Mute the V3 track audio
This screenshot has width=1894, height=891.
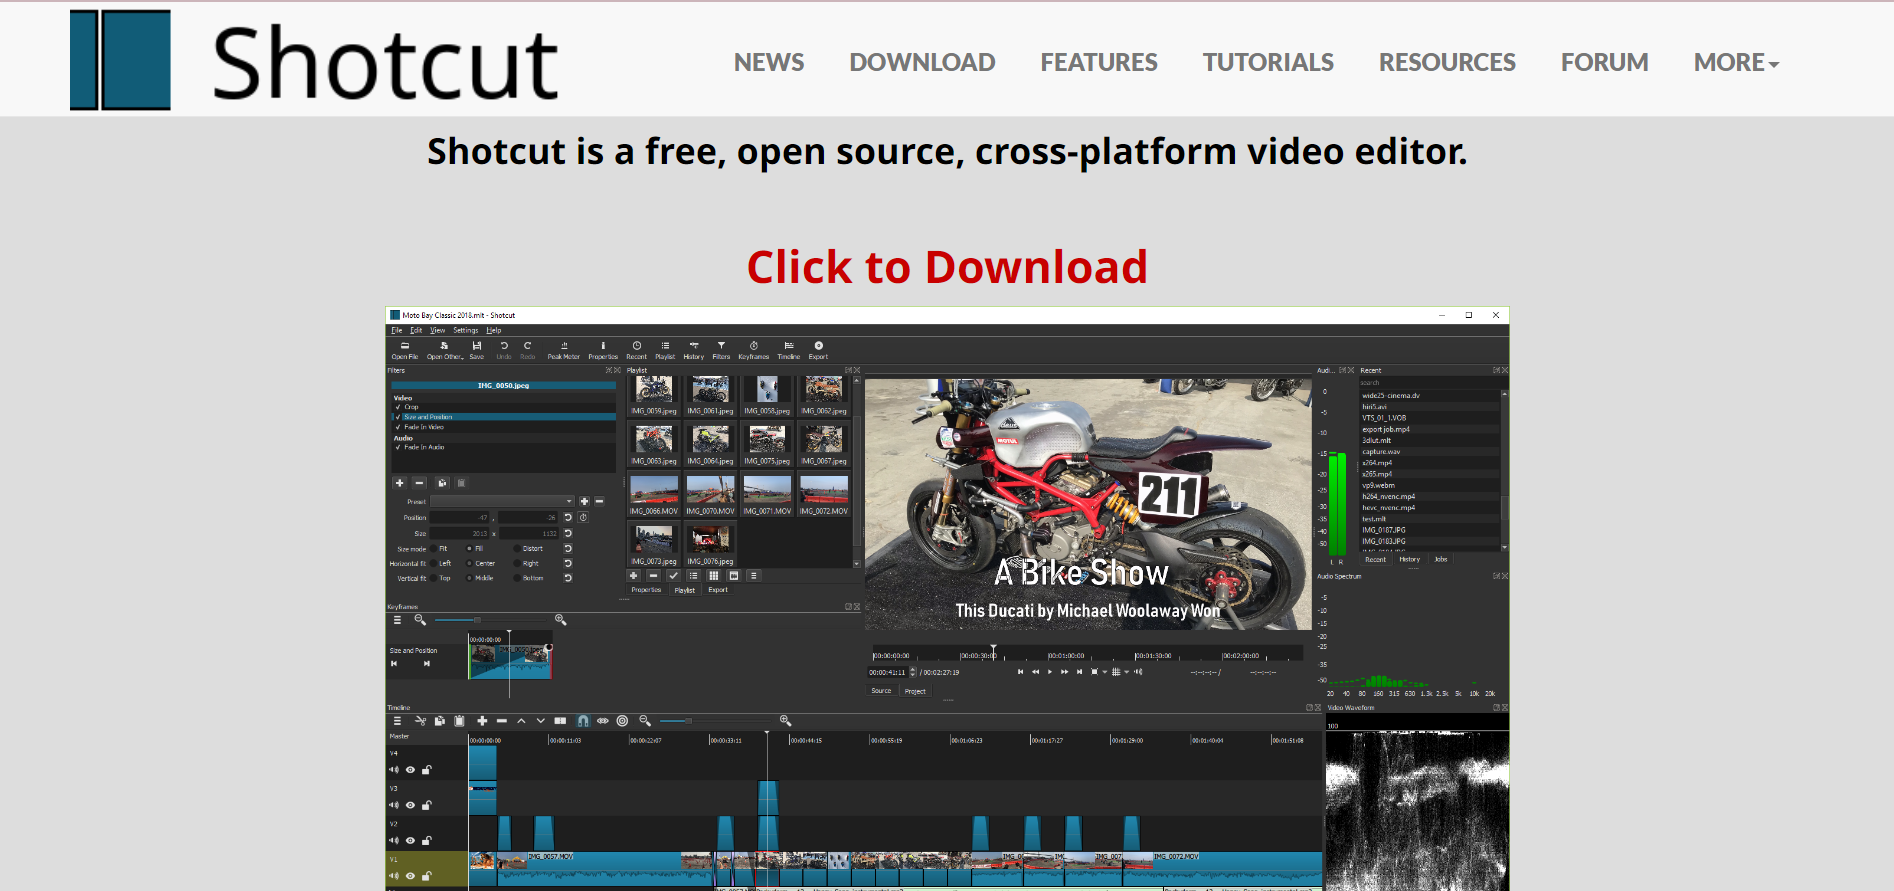point(393,805)
